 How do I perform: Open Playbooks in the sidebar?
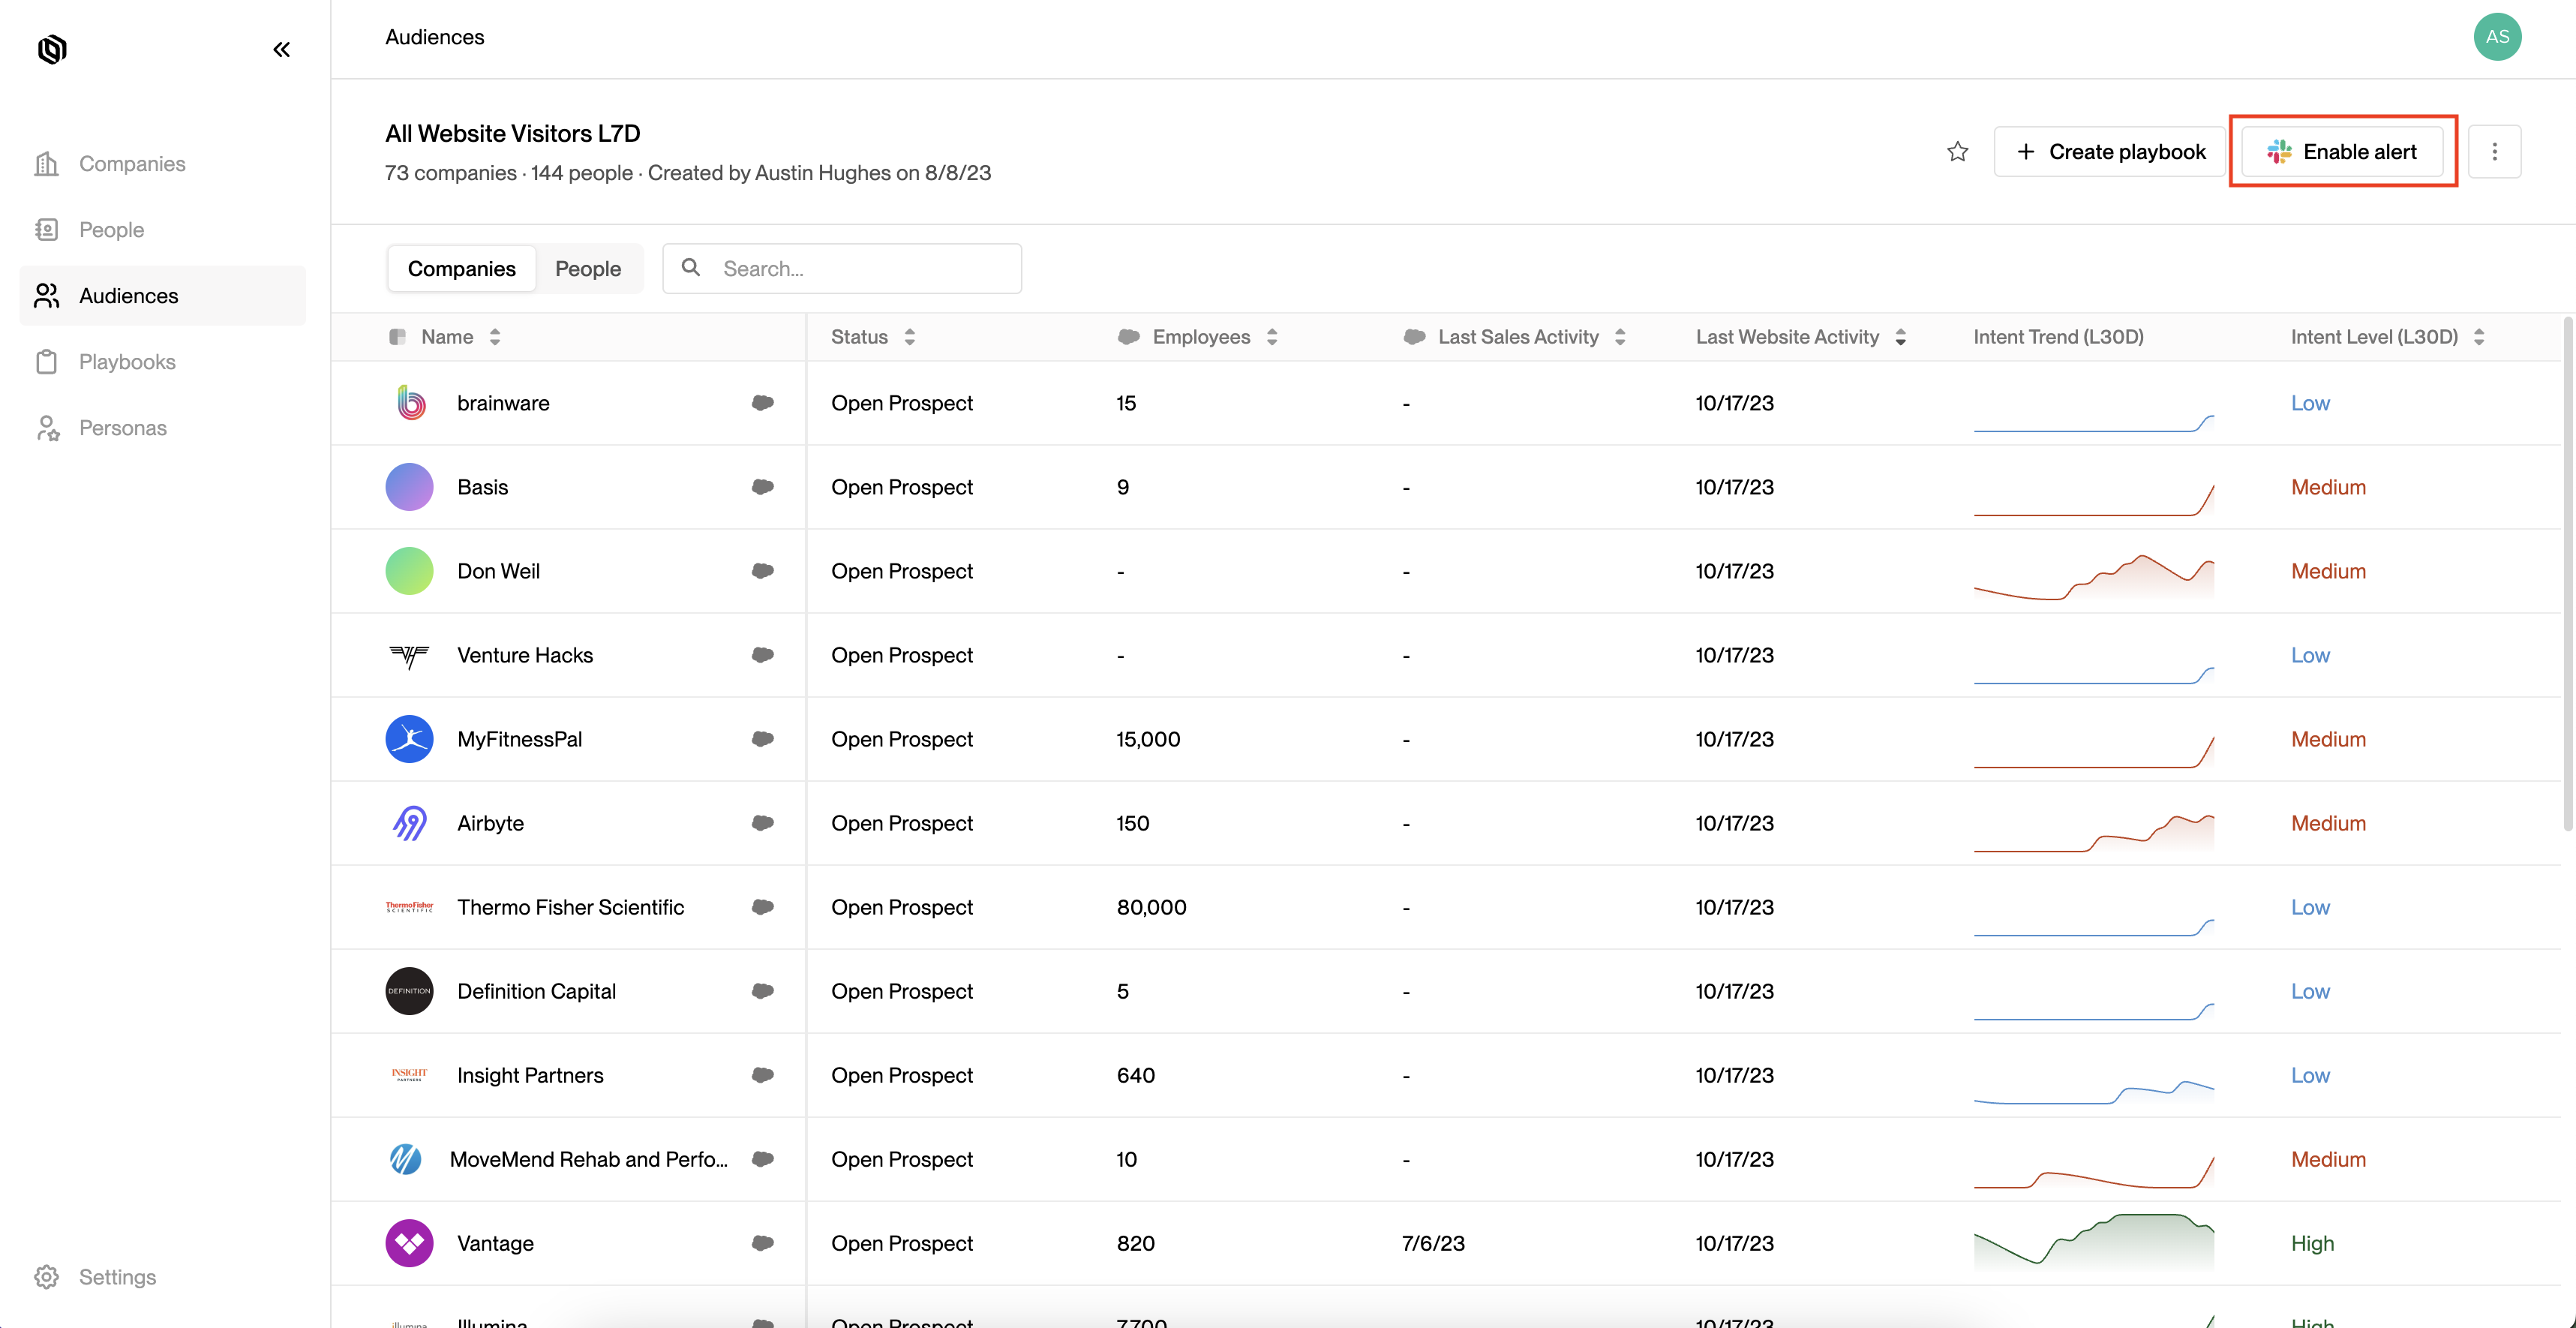[127, 362]
